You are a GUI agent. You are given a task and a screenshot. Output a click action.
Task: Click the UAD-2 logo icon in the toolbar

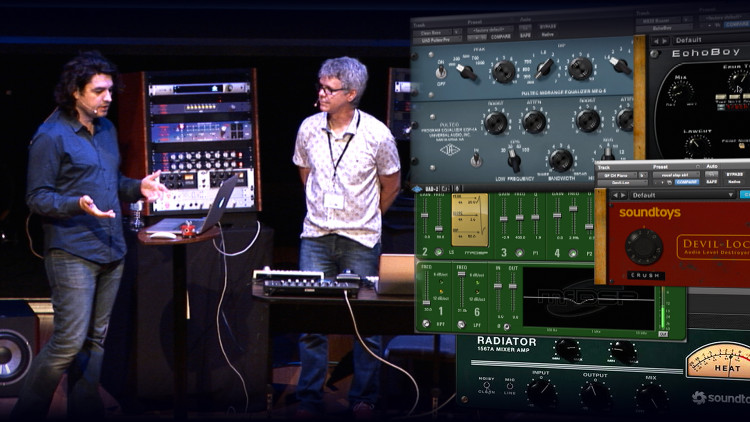click(417, 189)
